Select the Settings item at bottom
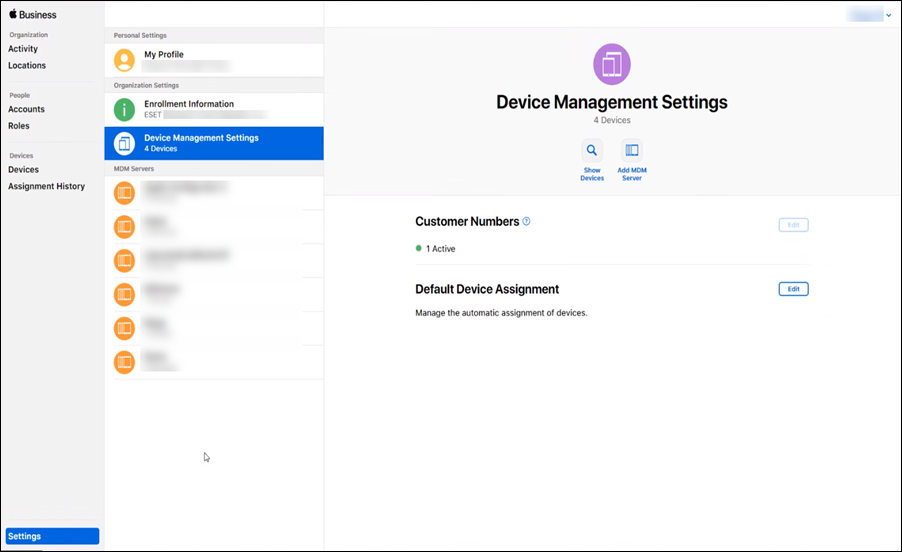 (52, 536)
